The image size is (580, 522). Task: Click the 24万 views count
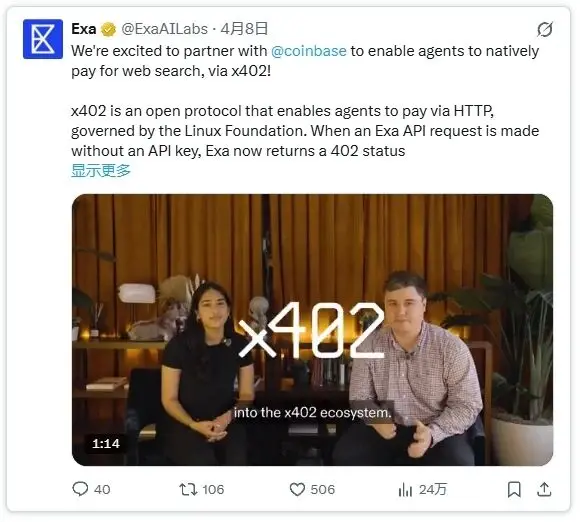(433, 489)
